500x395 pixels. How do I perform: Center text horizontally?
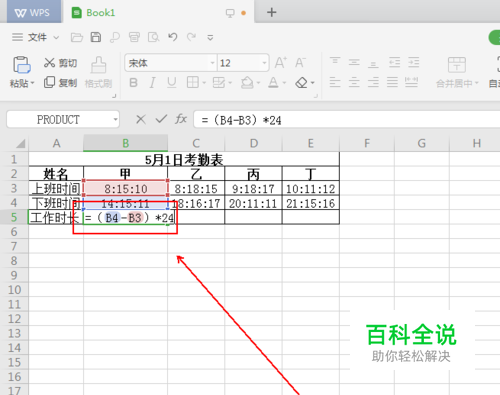coord(354,82)
